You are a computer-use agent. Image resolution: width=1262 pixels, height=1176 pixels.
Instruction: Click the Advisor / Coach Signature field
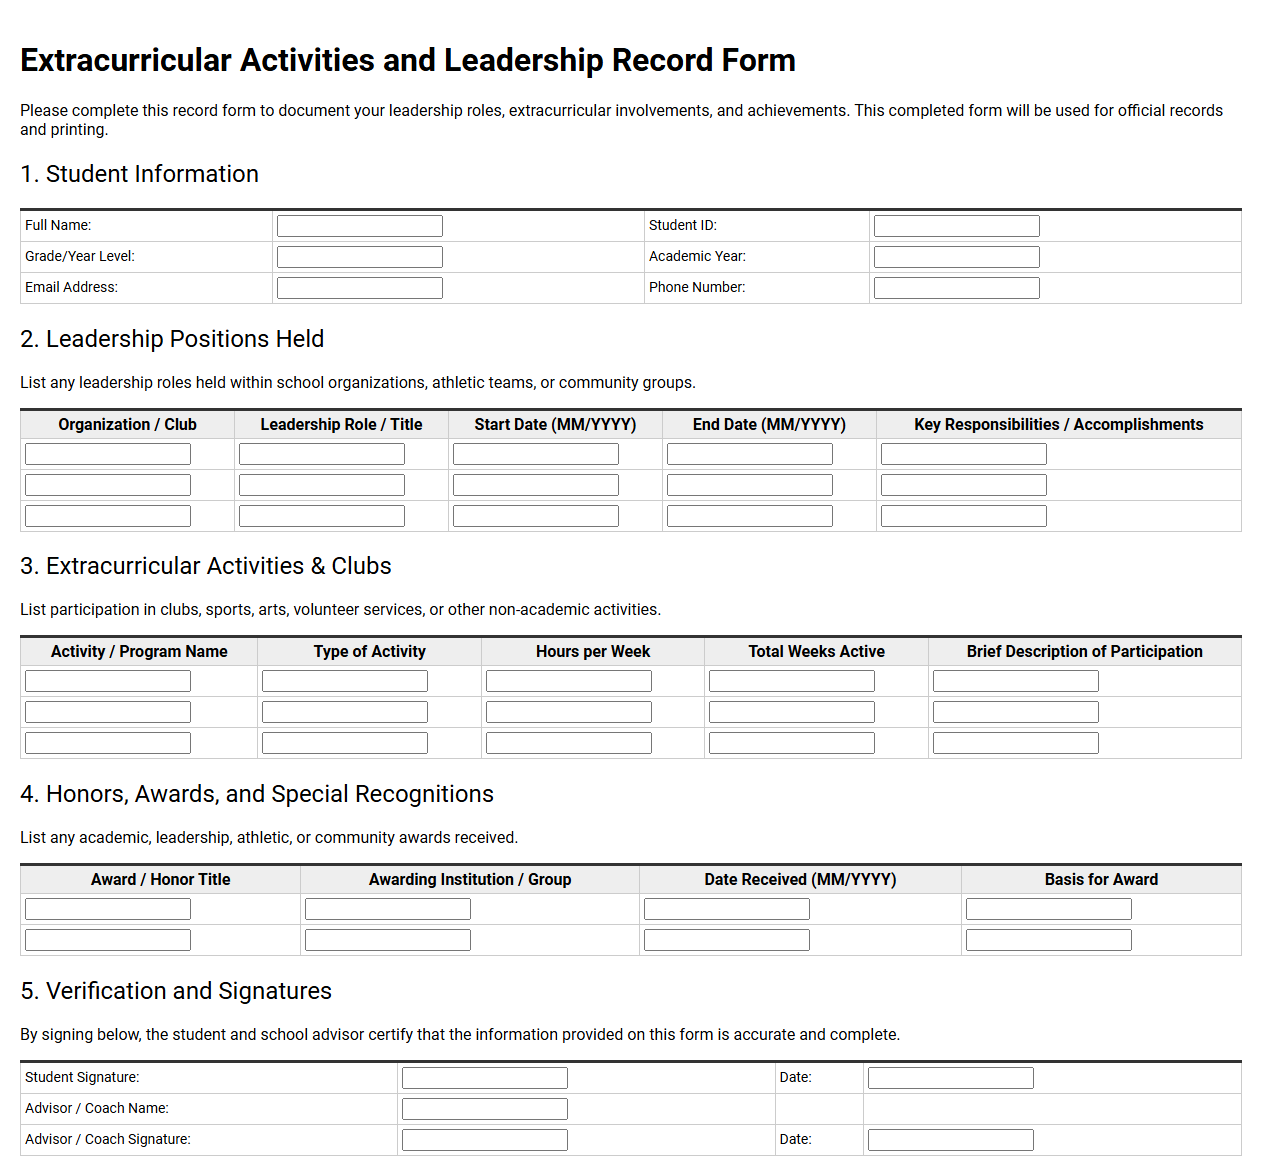click(x=485, y=1140)
